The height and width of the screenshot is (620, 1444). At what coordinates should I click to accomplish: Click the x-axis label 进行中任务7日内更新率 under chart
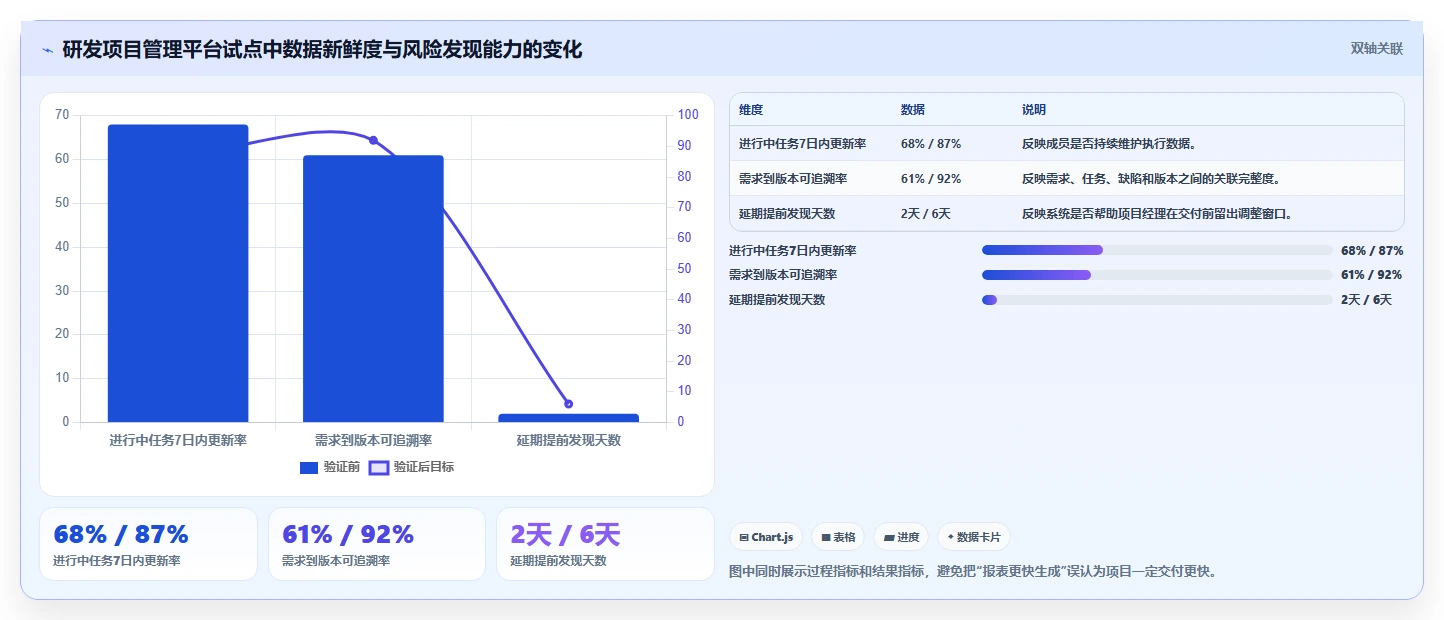[178, 440]
